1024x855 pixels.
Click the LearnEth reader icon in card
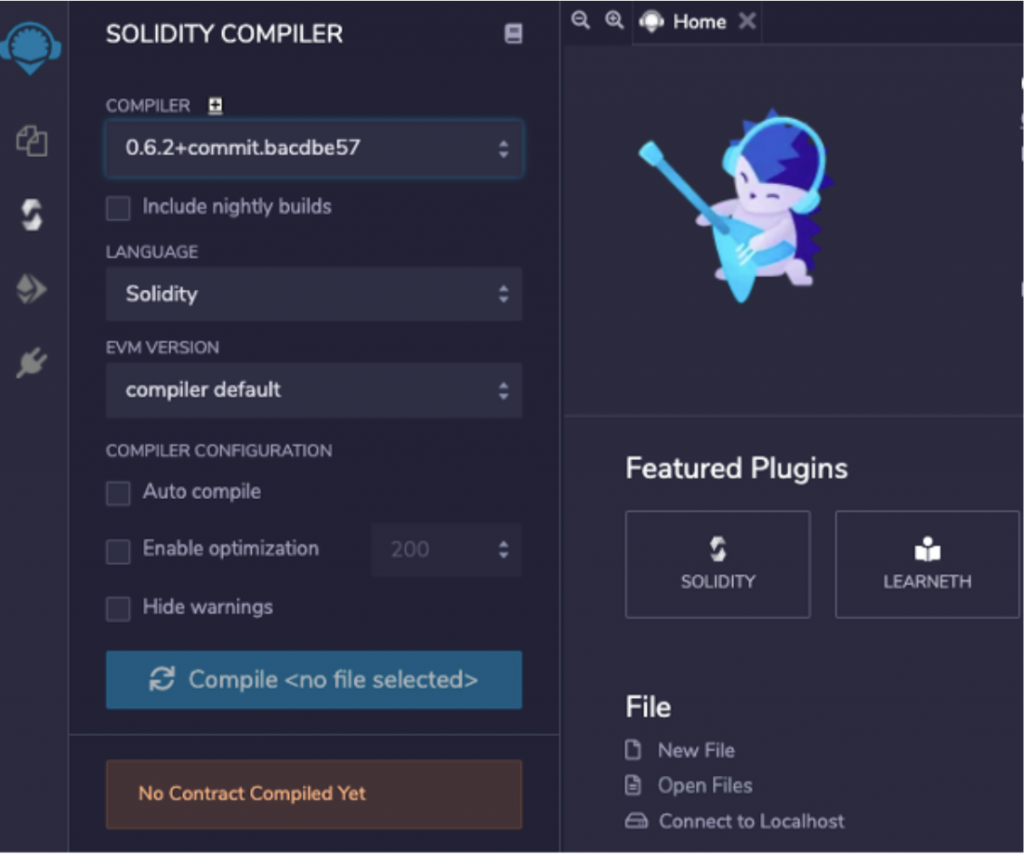[x=927, y=549]
